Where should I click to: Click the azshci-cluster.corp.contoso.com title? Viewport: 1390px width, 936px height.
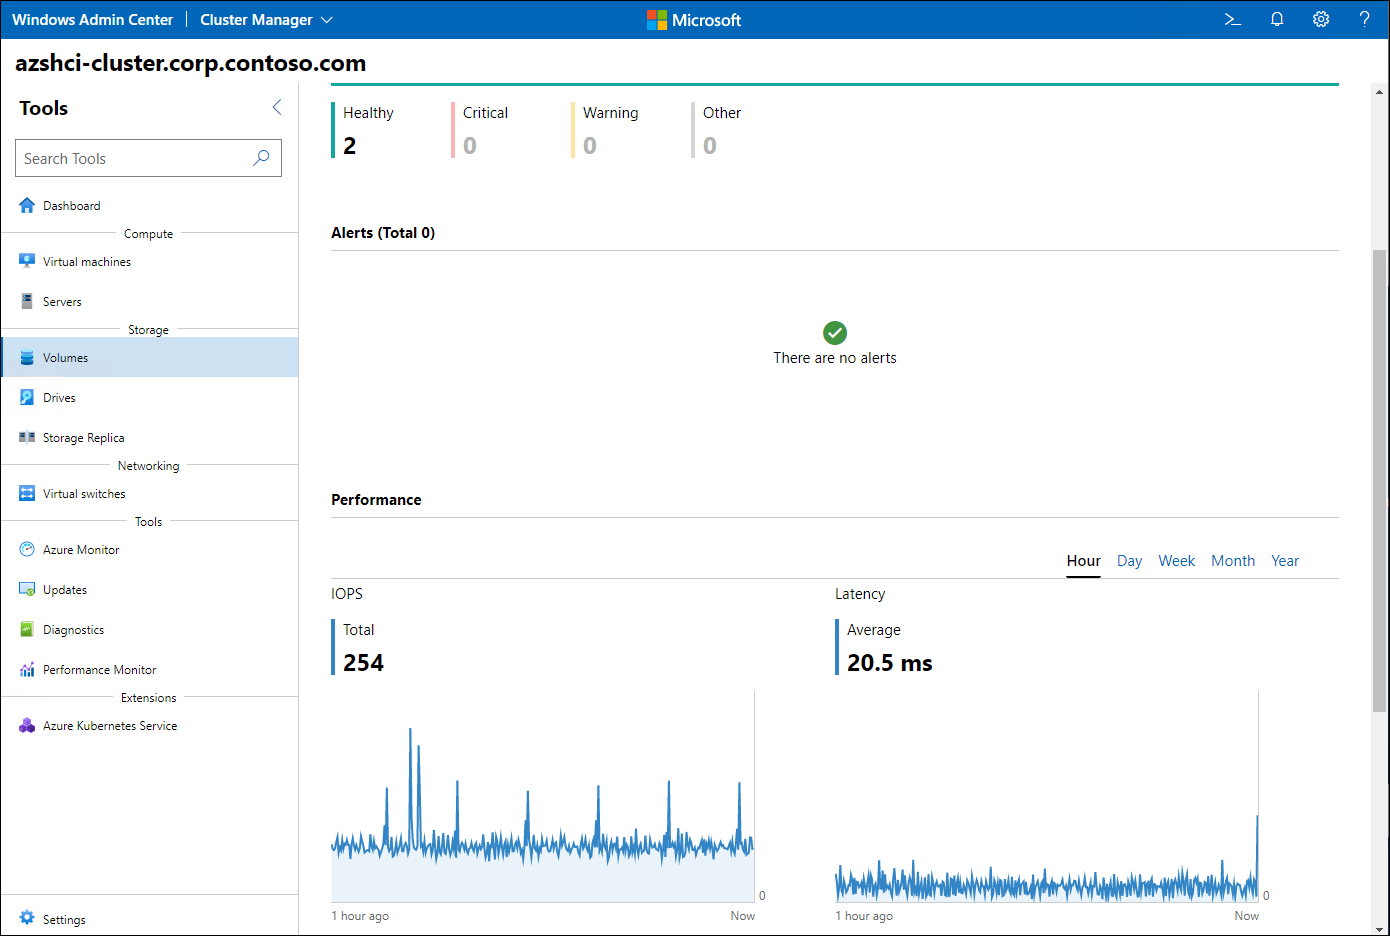pos(190,63)
